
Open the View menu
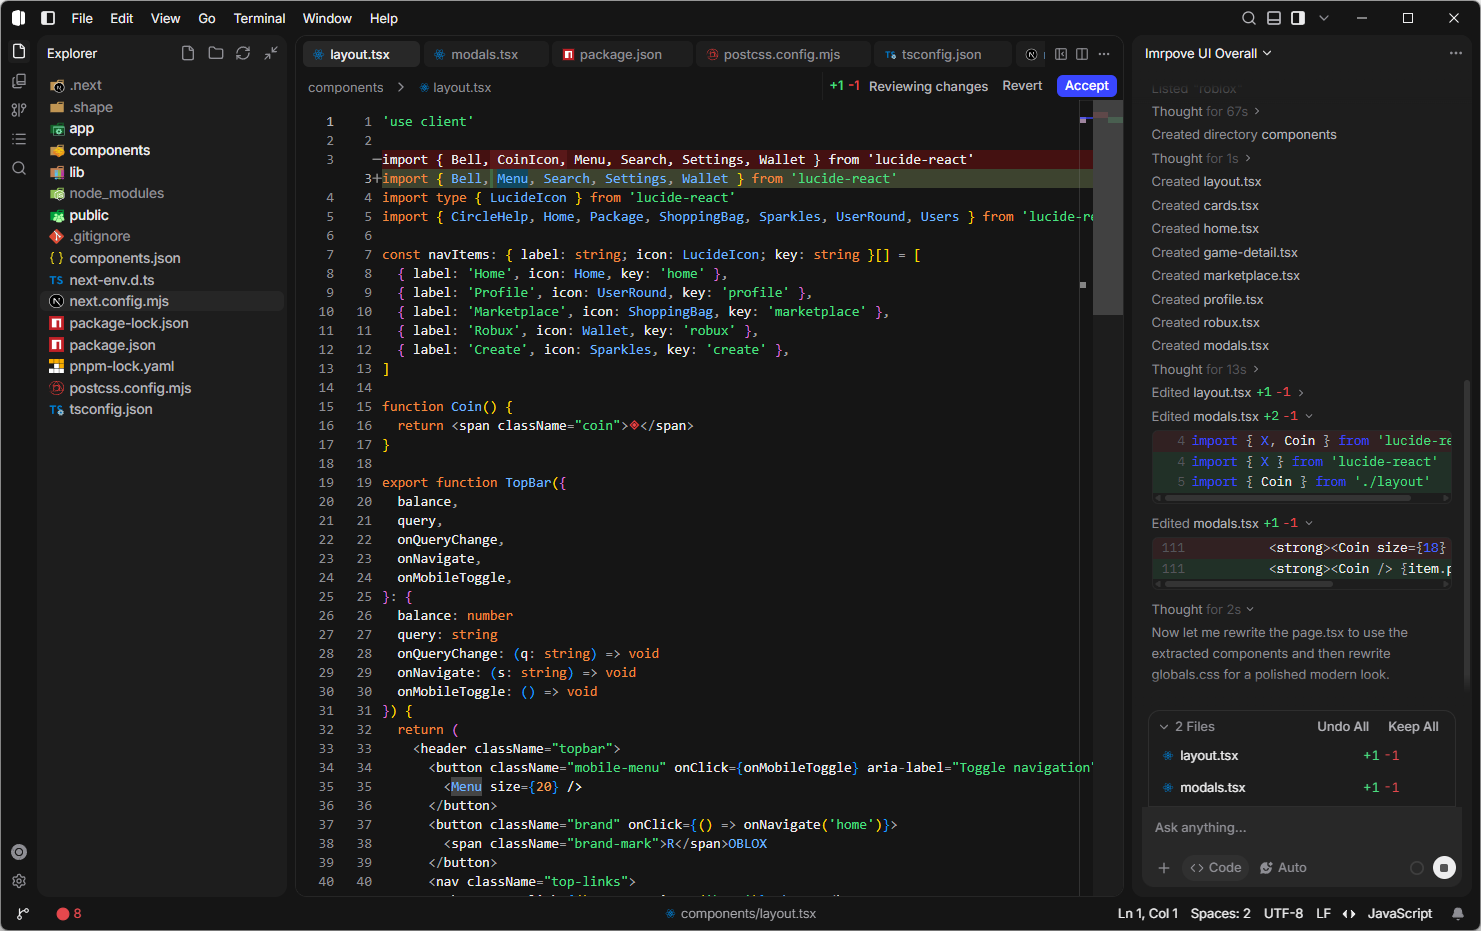click(x=165, y=18)
